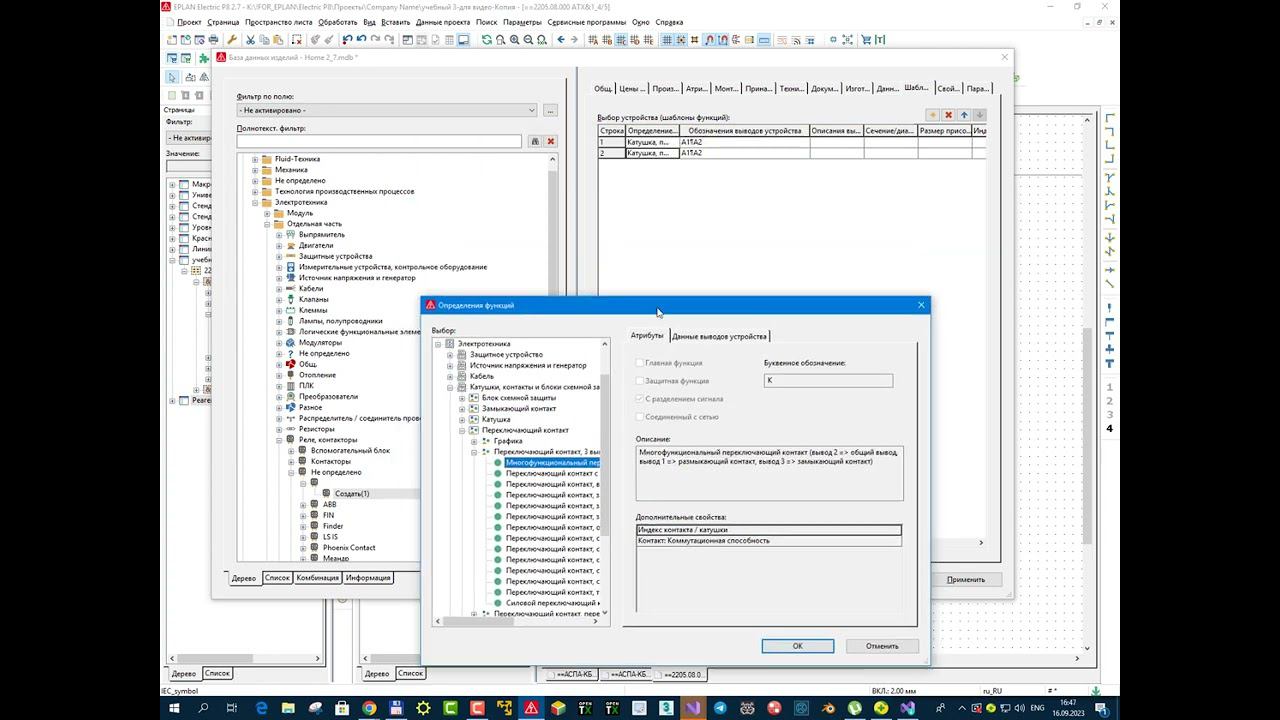This screenshot has height=720, width=1280.
Task: Click the Cut scissors icon in toolbar
Action: click(249, 40)
